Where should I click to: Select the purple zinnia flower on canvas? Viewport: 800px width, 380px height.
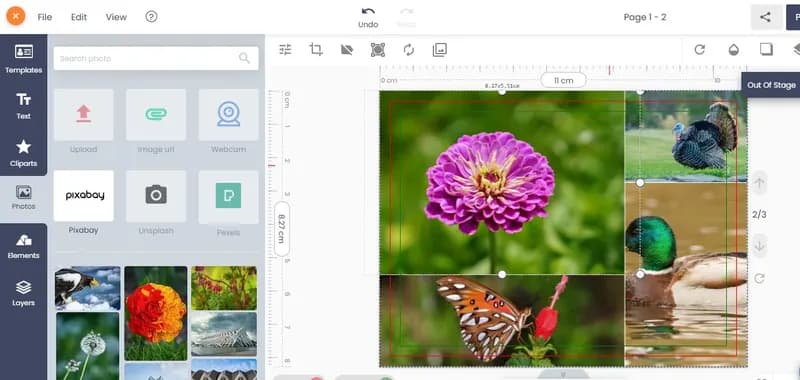[x=489, y=183]
